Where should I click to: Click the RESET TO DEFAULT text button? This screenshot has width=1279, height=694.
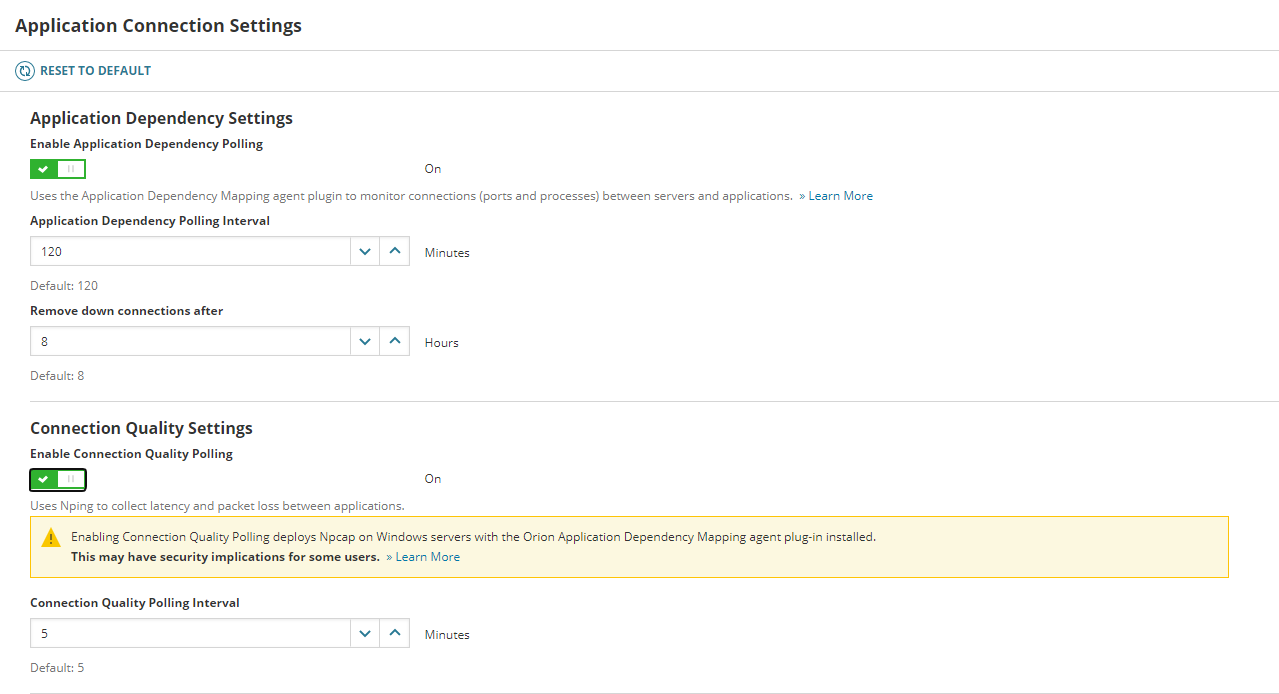coord(95,71)
